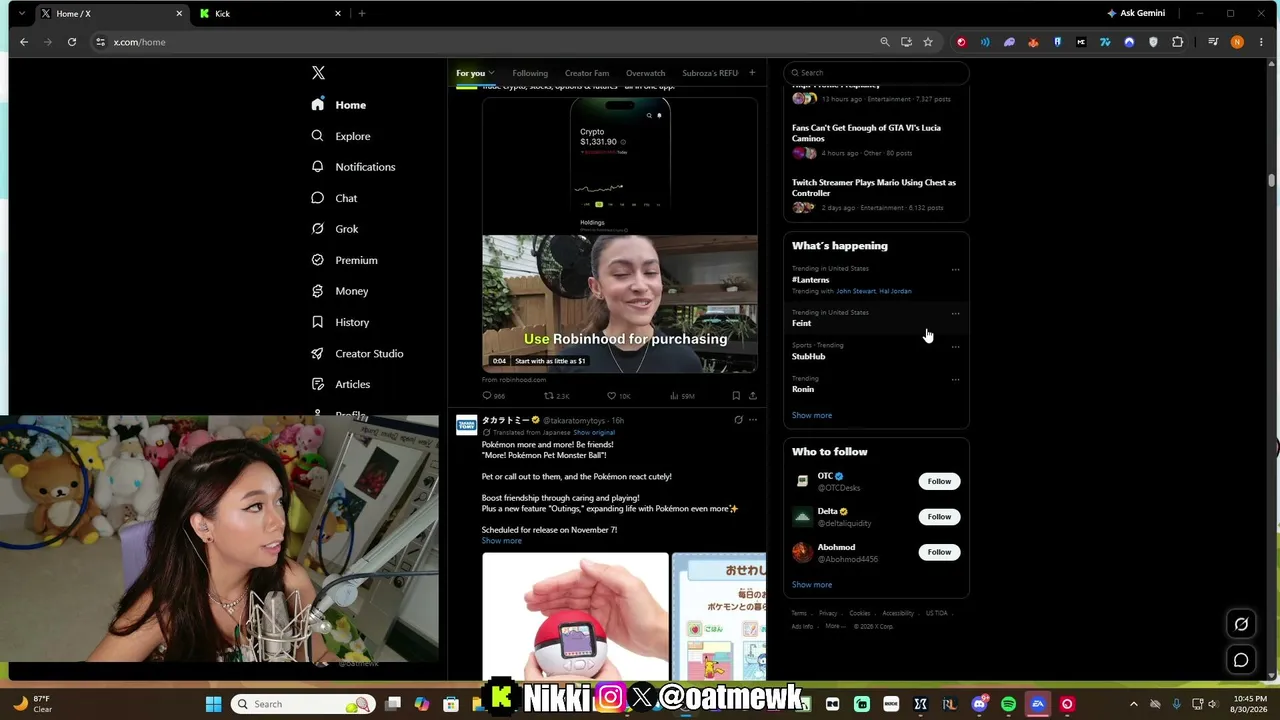Open Spotify from the taskbar
Screen dimensions: 1280x720
coord(1008,704)
